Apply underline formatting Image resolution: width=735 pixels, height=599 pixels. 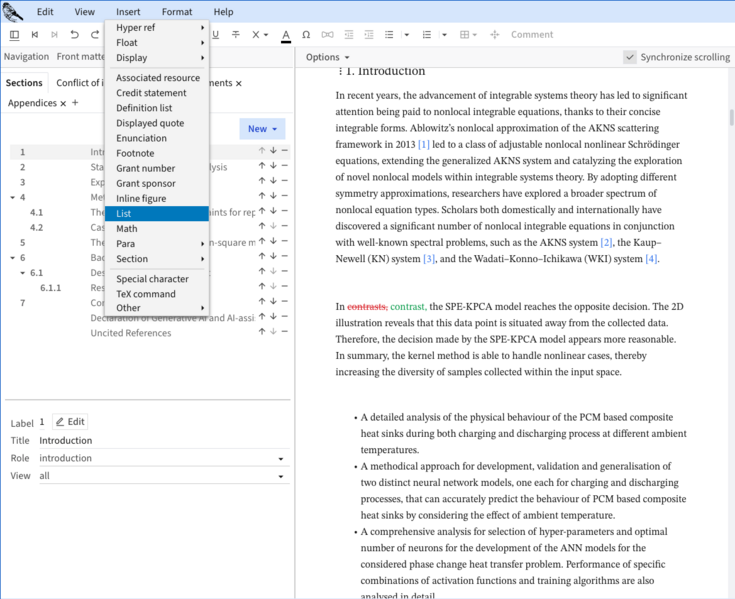216,35
